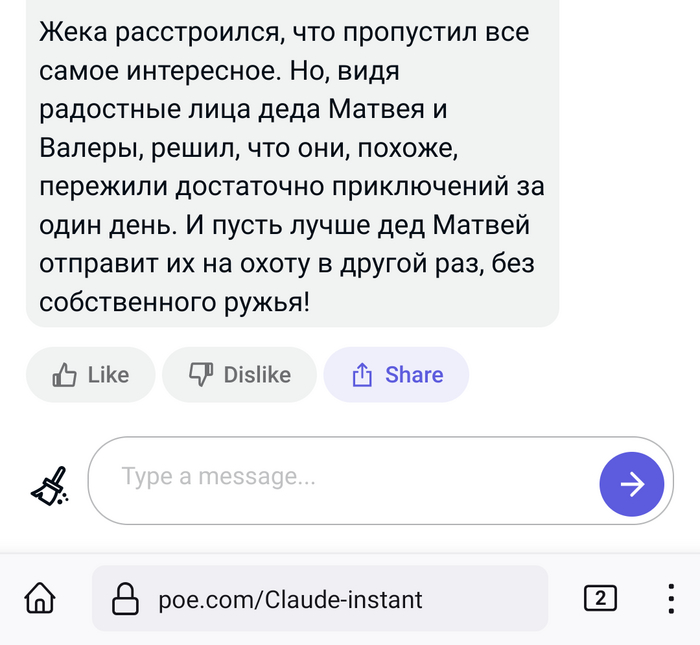This screenshot has height=645, width=700.
Task: Open the tab switcher showing 2 tabs
Action: pyautogui.click(x=599, y=599)
